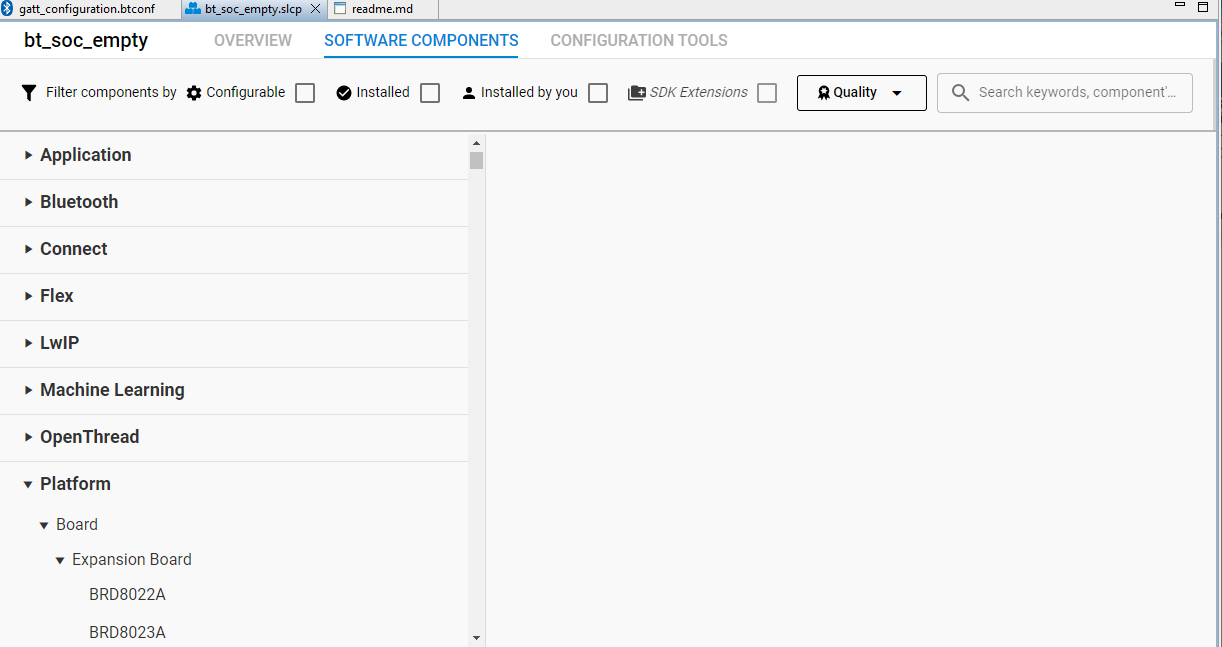Collapse the Platform category
Image resolution: width=1222 pixels, height=647 pixels.
point(75,483)
